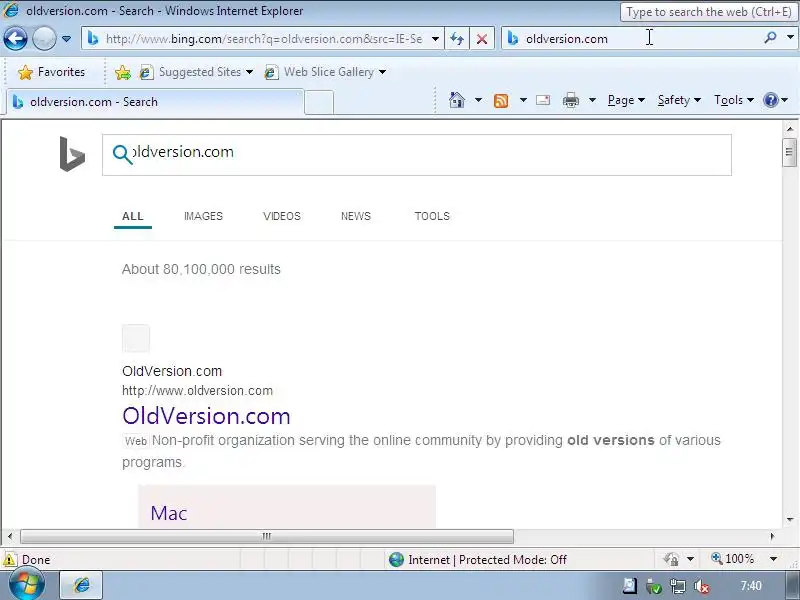Click the Forward navigation arrow
The image size is (800, 600).
click(x=44, y=38)
